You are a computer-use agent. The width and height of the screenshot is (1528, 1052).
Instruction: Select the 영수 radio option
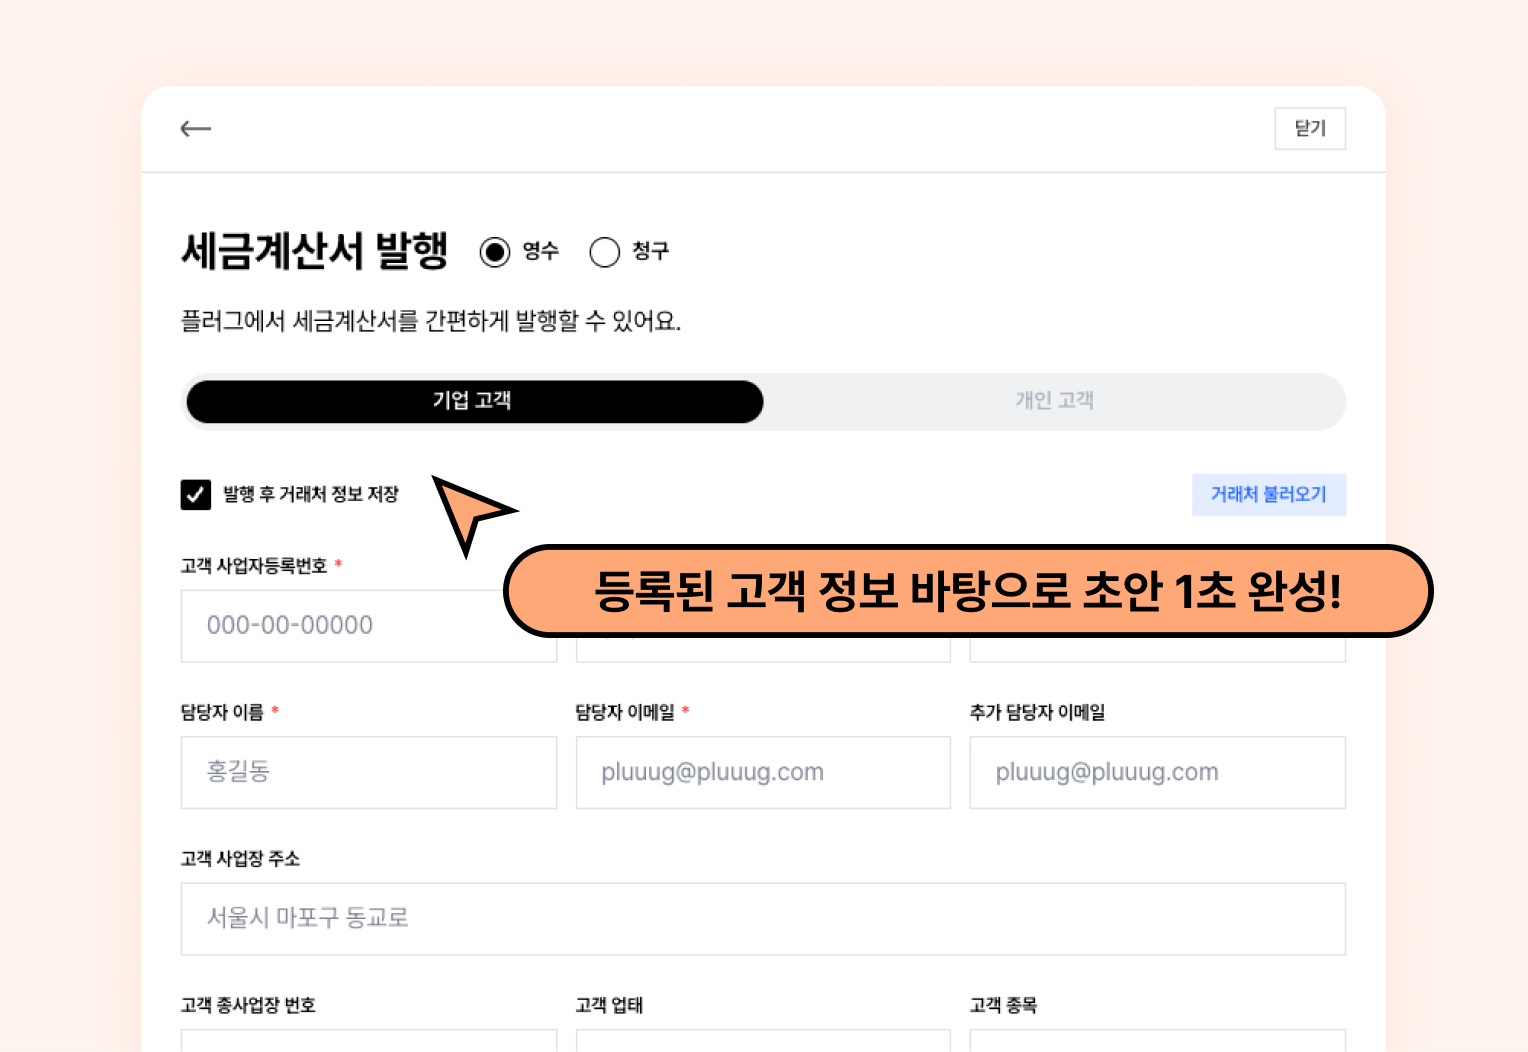coord(495,252)
